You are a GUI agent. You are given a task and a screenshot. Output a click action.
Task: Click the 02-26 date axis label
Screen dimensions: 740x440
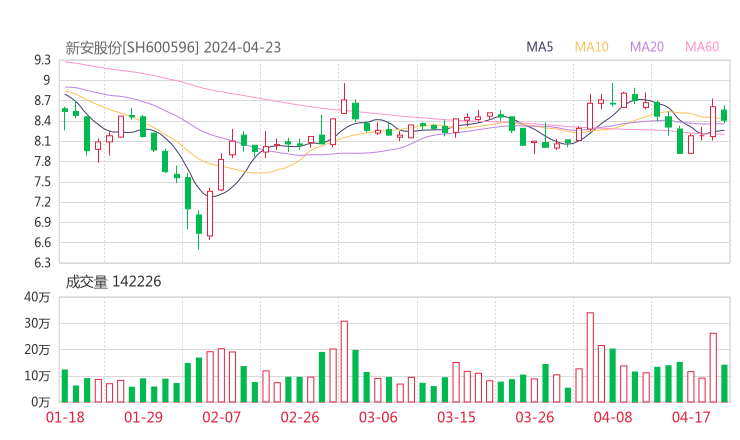point(300,417)
